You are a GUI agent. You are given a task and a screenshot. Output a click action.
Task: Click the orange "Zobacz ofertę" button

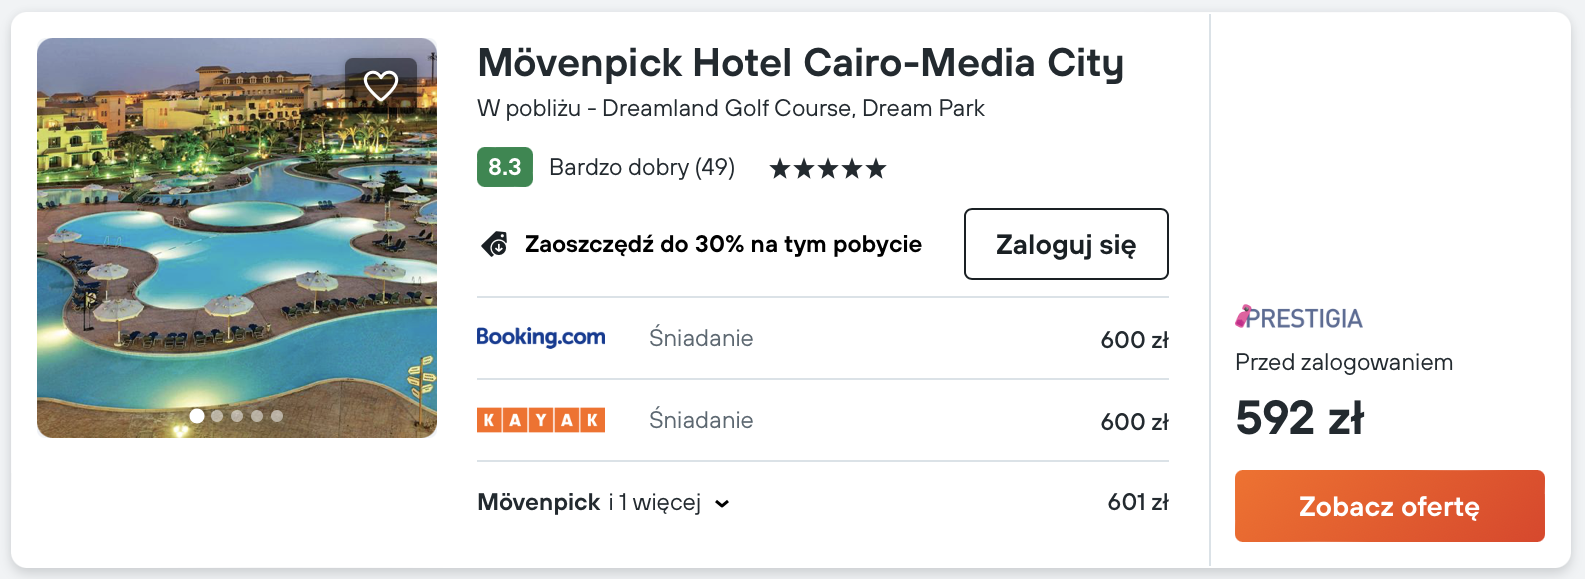pos(1389,506)
